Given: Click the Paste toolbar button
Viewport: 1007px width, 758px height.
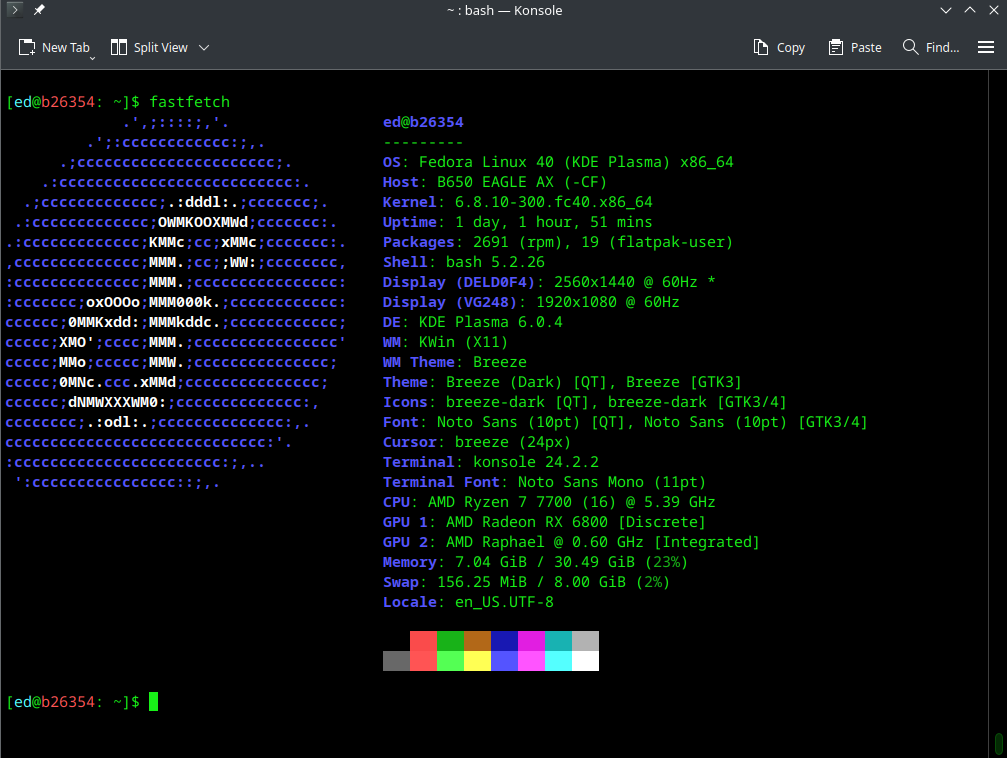Looking at the screenshot, I should [855, 48].
